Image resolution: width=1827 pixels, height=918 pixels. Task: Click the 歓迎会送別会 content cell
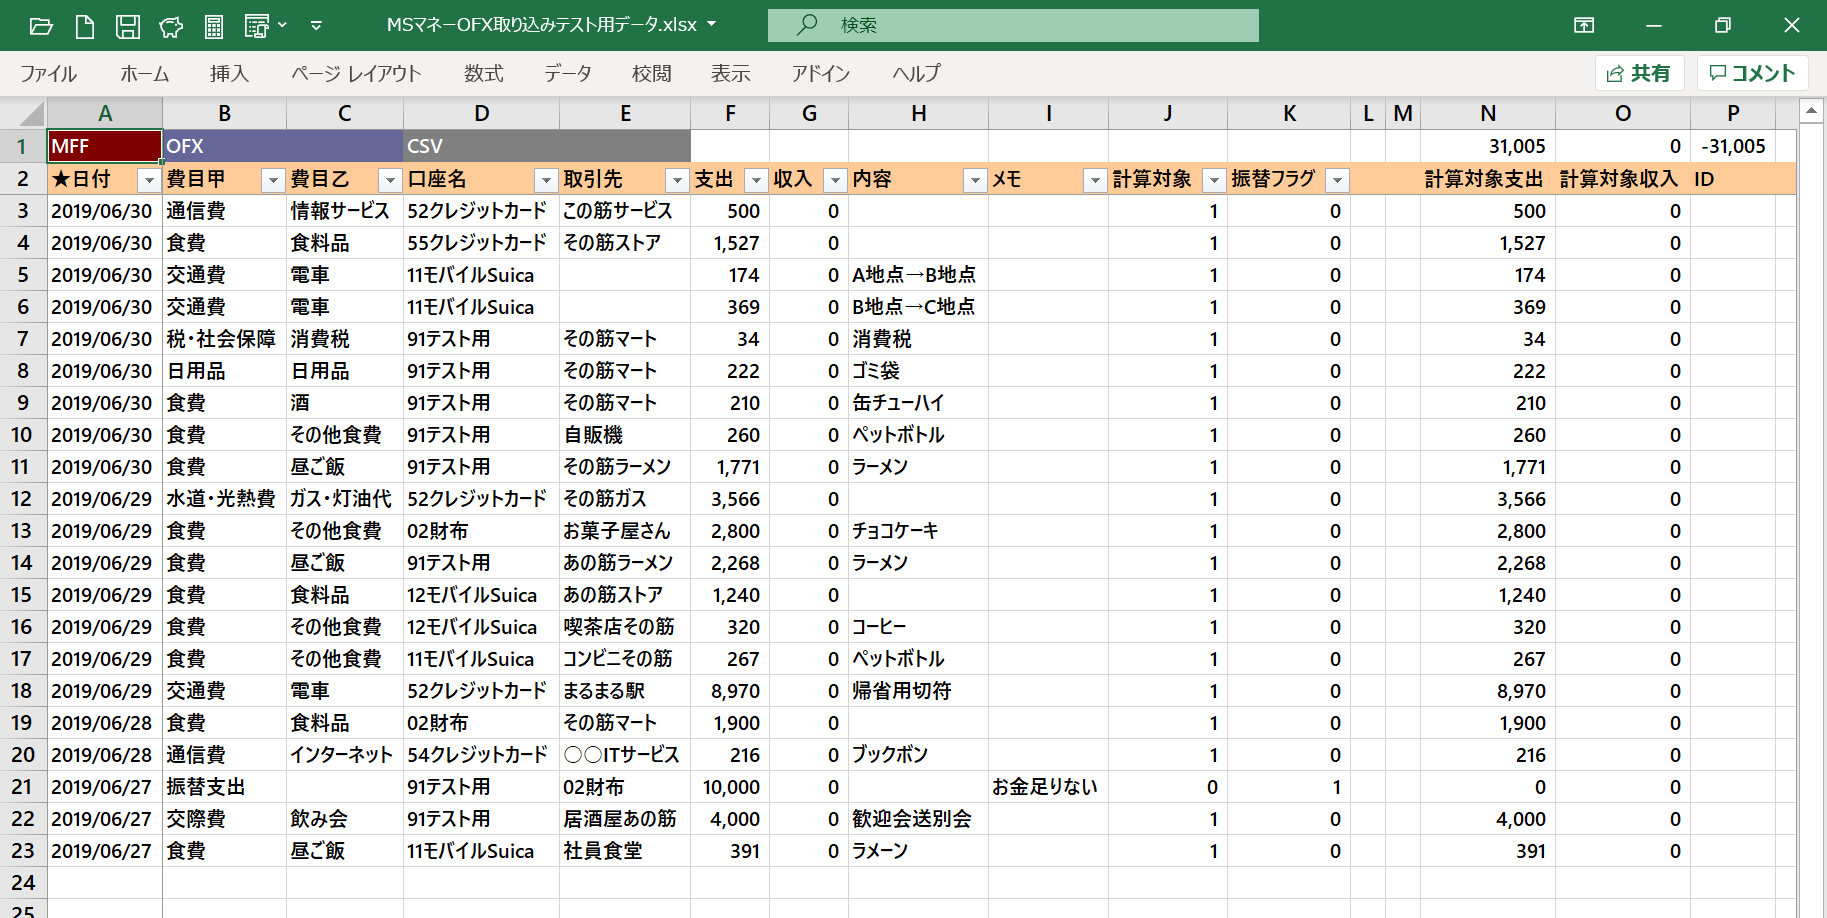coord(918,819)
